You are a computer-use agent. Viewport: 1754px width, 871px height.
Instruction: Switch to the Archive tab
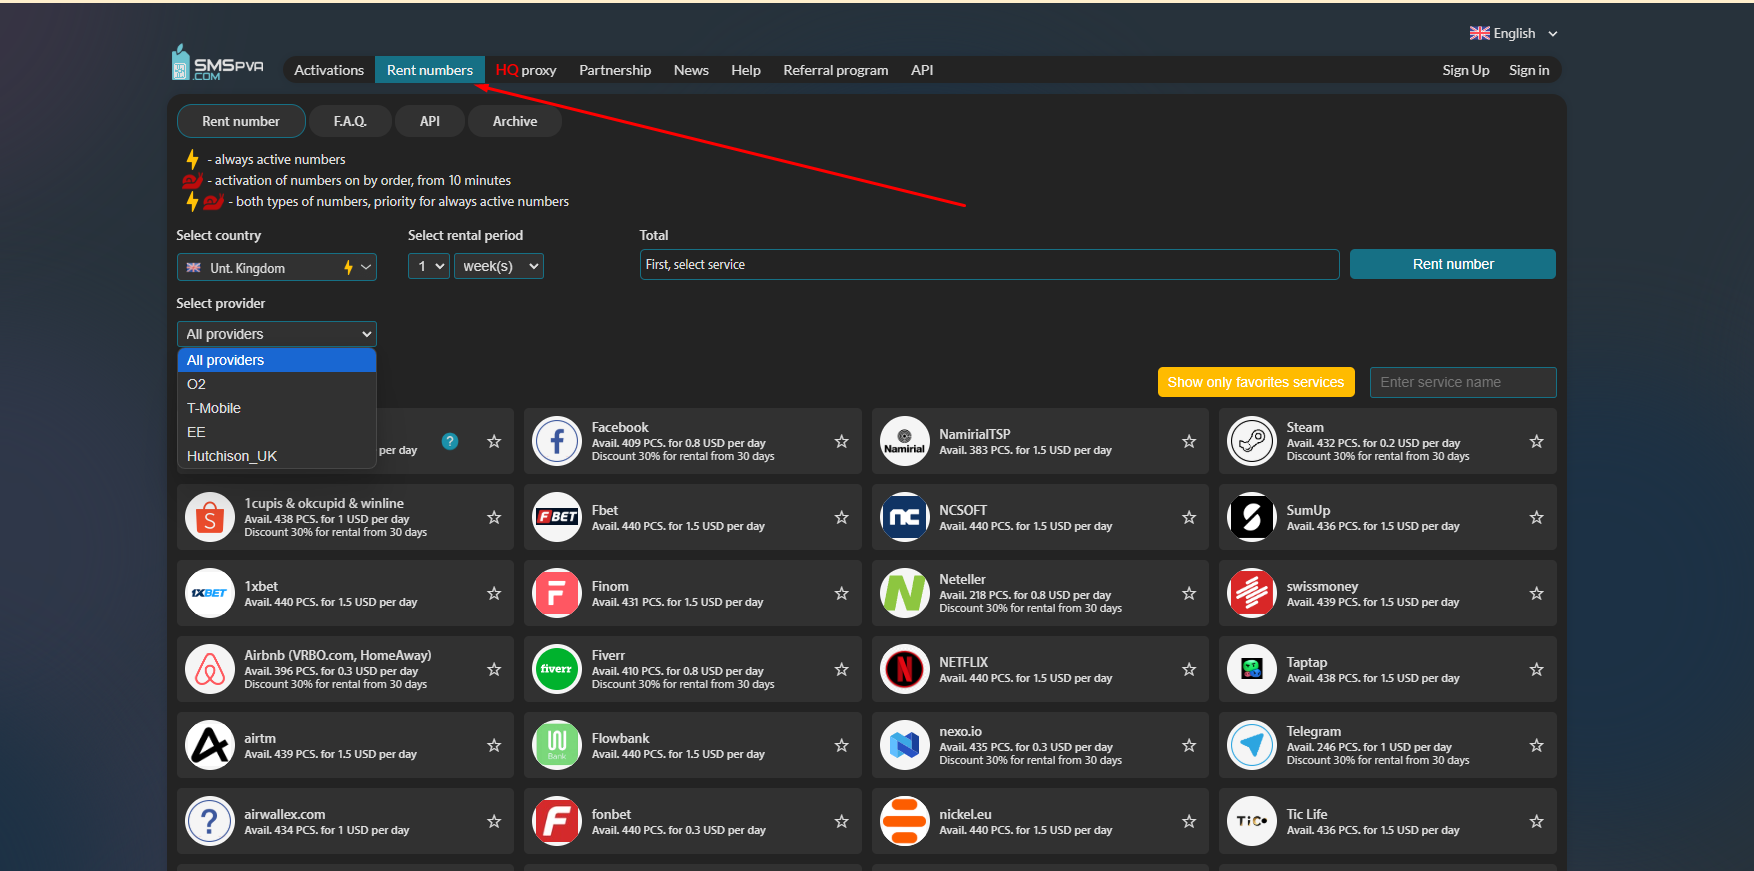515,121
